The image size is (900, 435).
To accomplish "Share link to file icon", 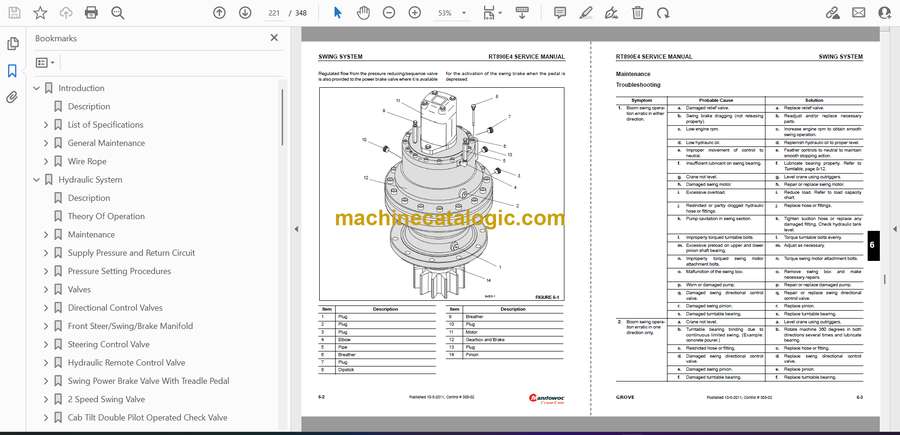I will (x=833, y=13).
